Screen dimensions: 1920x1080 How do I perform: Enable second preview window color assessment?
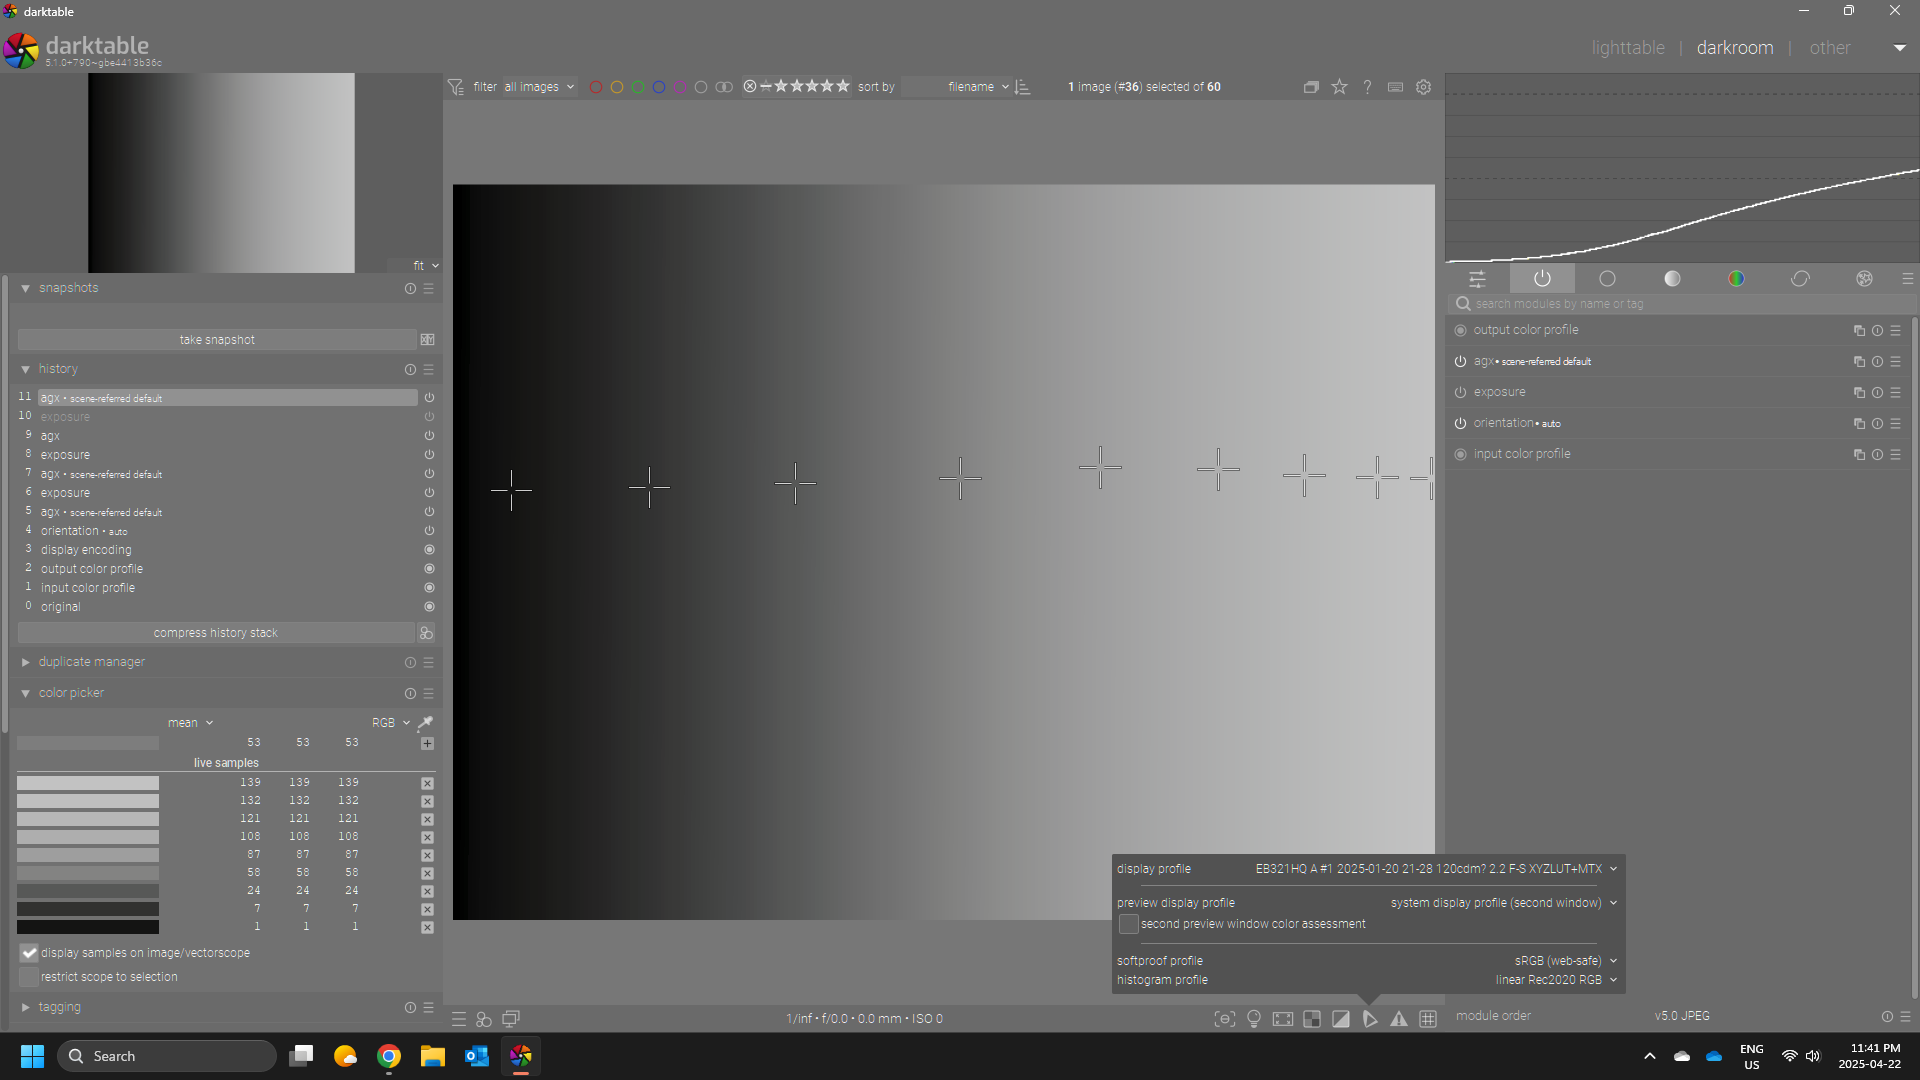[1128, 924]
